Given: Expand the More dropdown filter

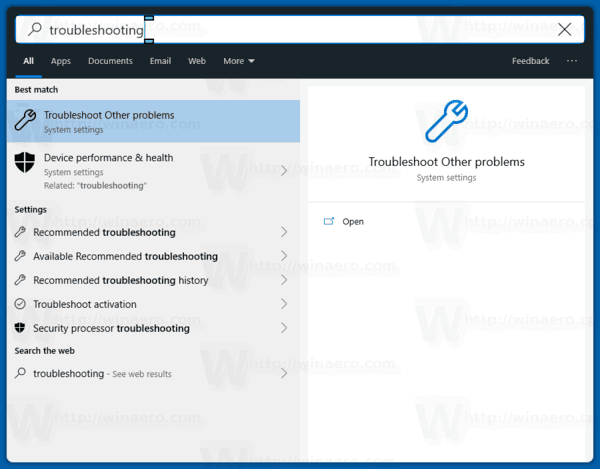Looking at the screenshot, I should (239, 61).
